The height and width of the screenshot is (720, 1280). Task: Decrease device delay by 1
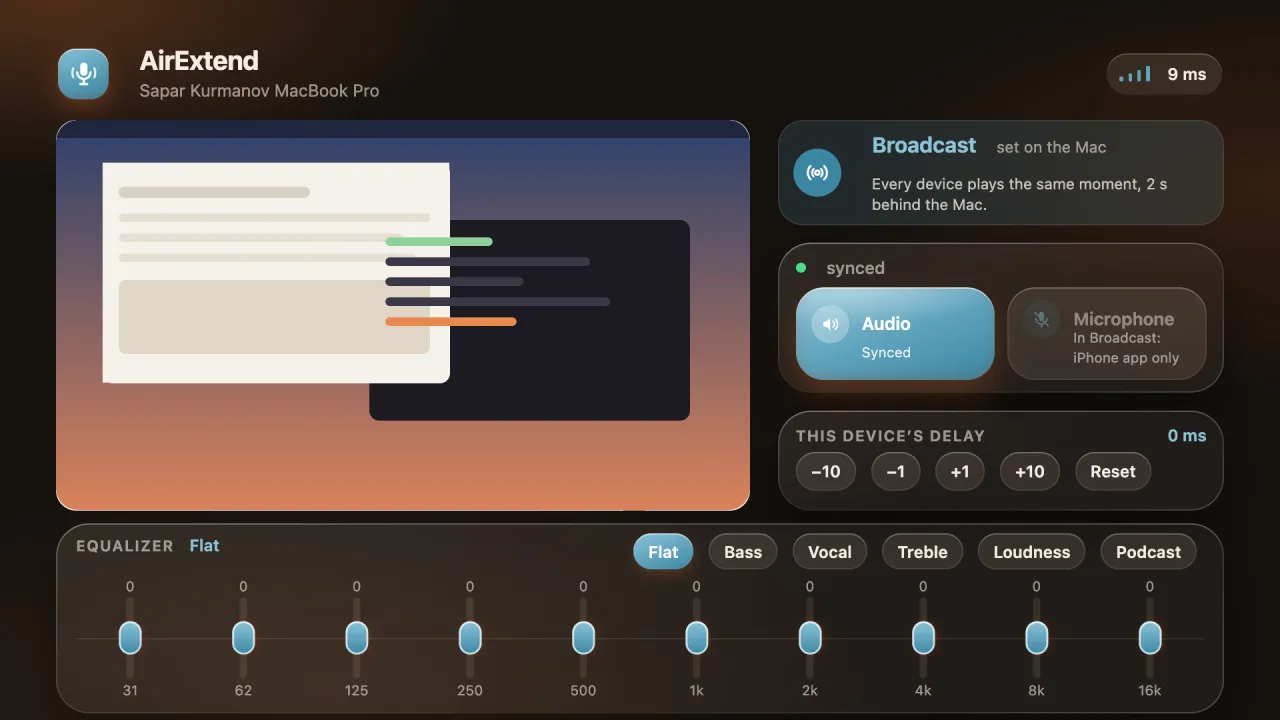click(896, 472)
